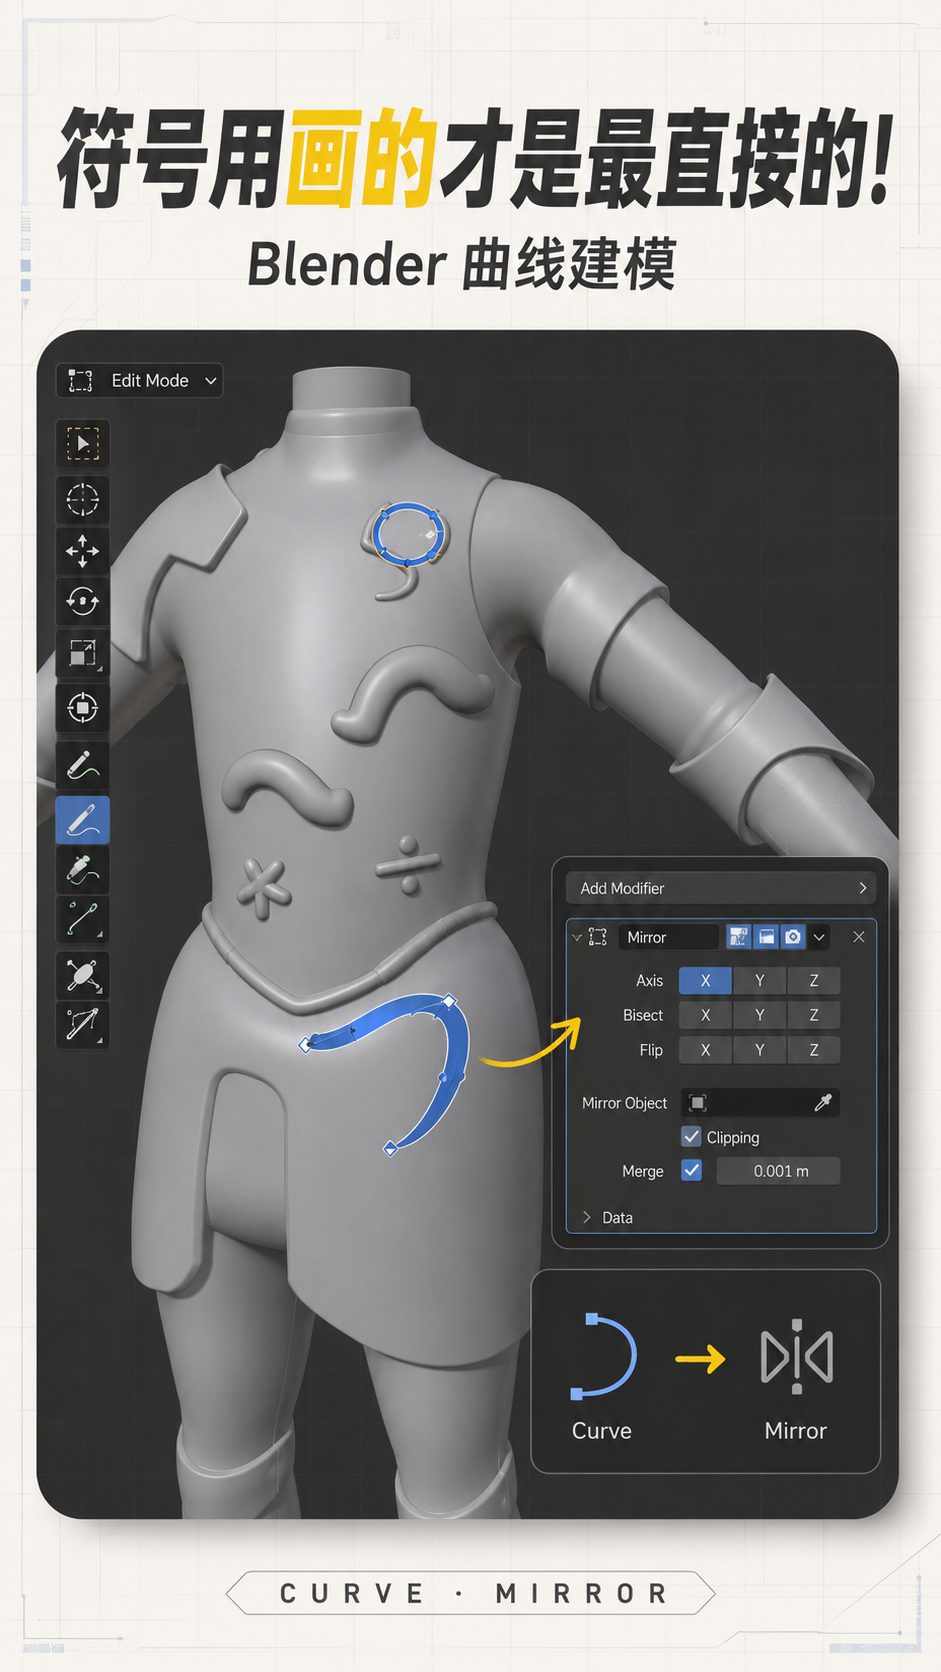The height and width of the screenshot is (1672, 941).
Task: Enable Bisect on Z
Action: (813, 1015)
